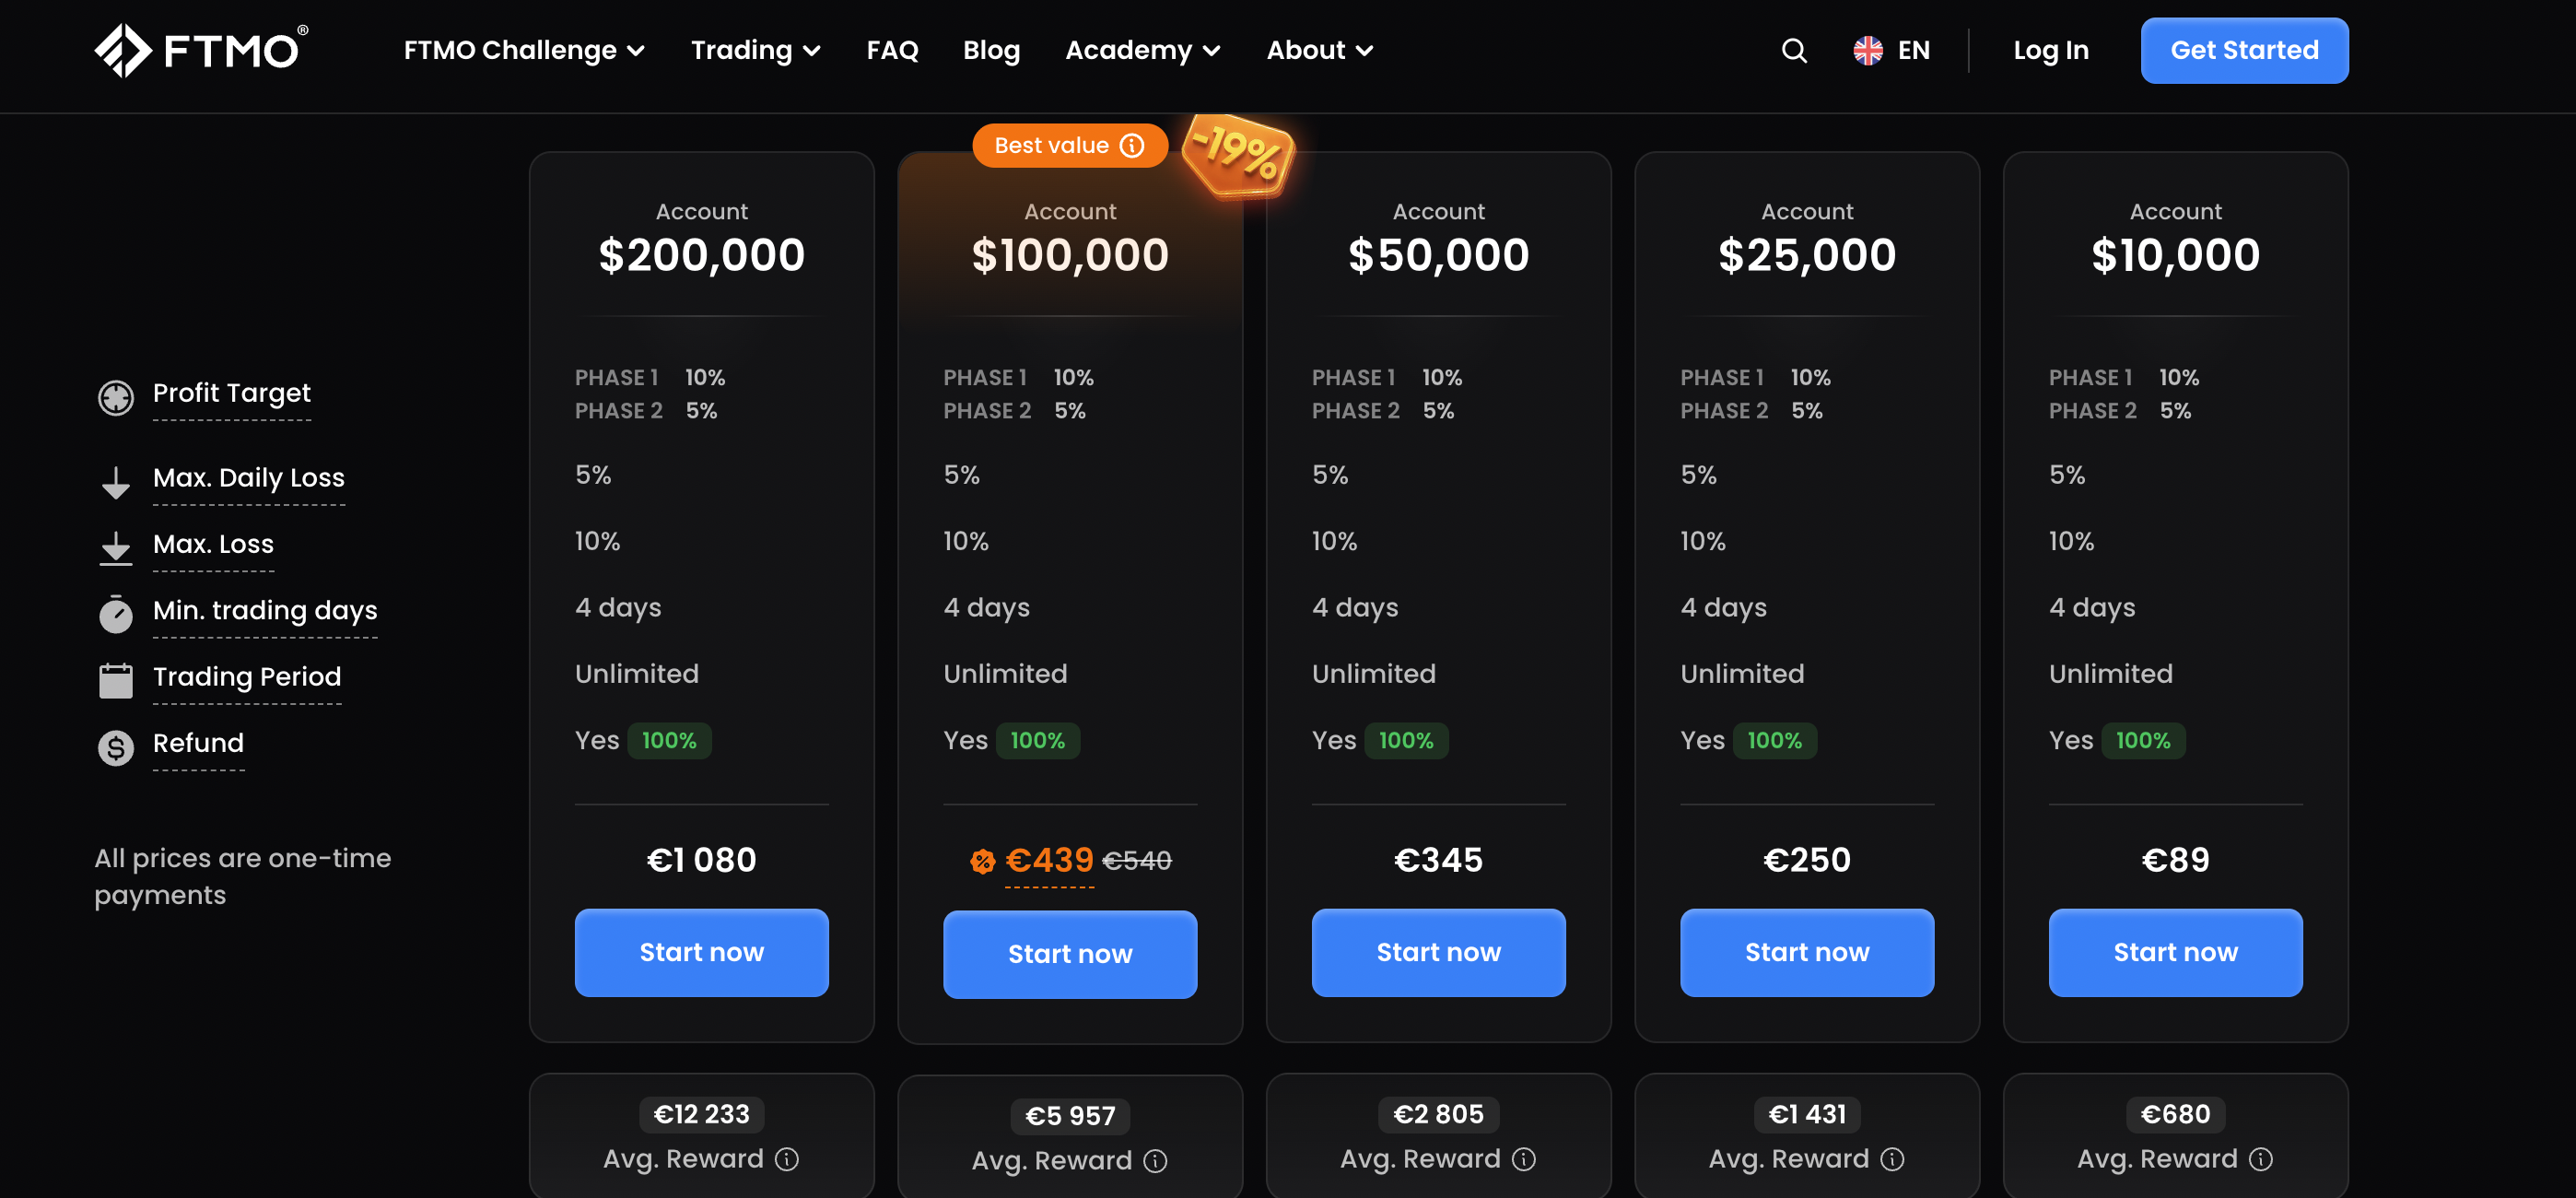Go to the Blog page
The image size is (2576, 1198).
click(991, 50)
